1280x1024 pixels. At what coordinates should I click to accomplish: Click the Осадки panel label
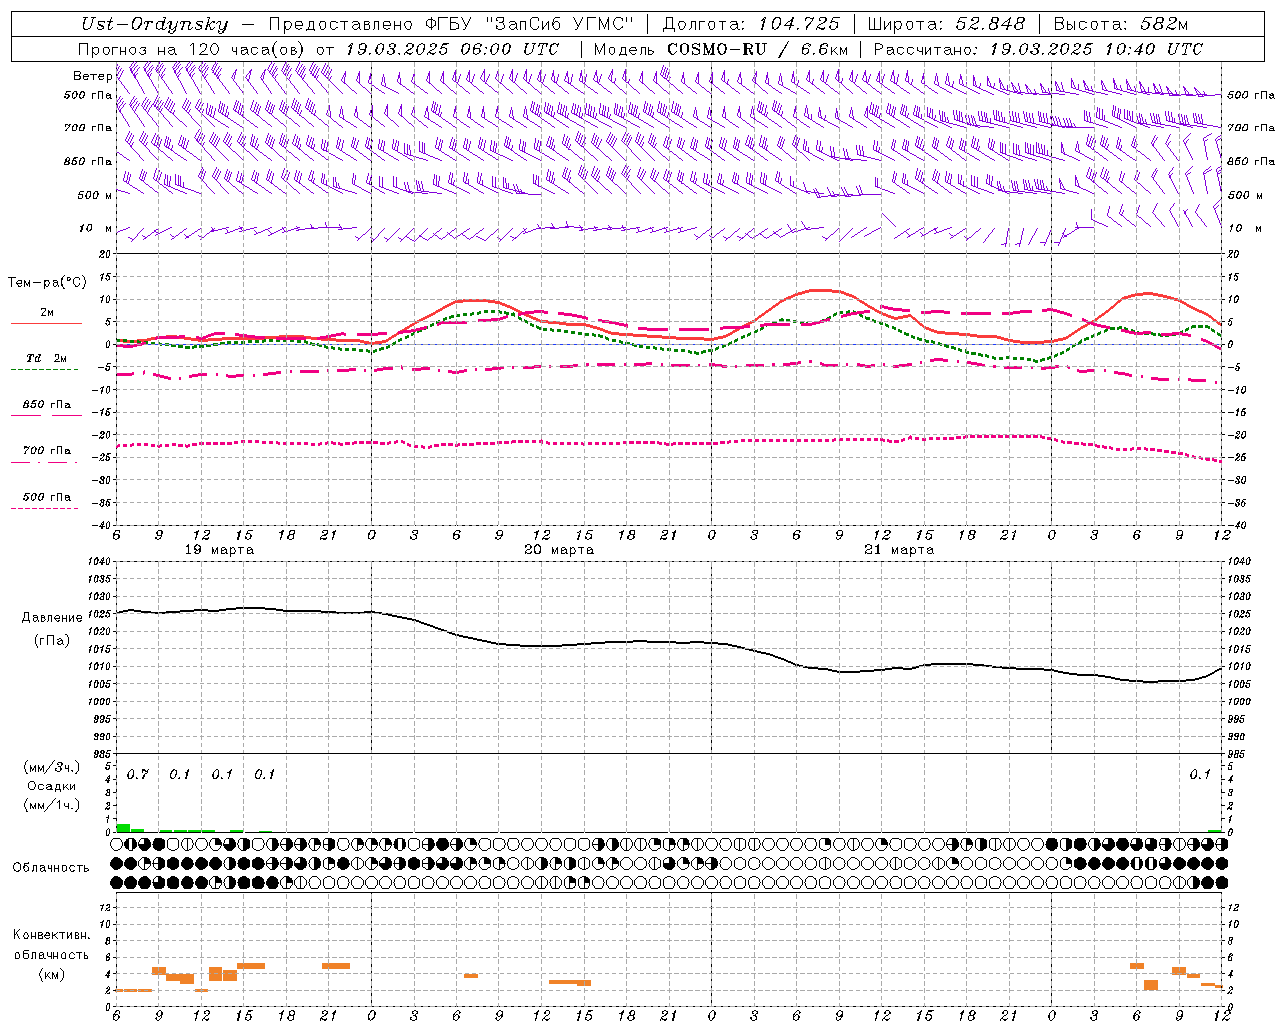click(x=51, y=786)
